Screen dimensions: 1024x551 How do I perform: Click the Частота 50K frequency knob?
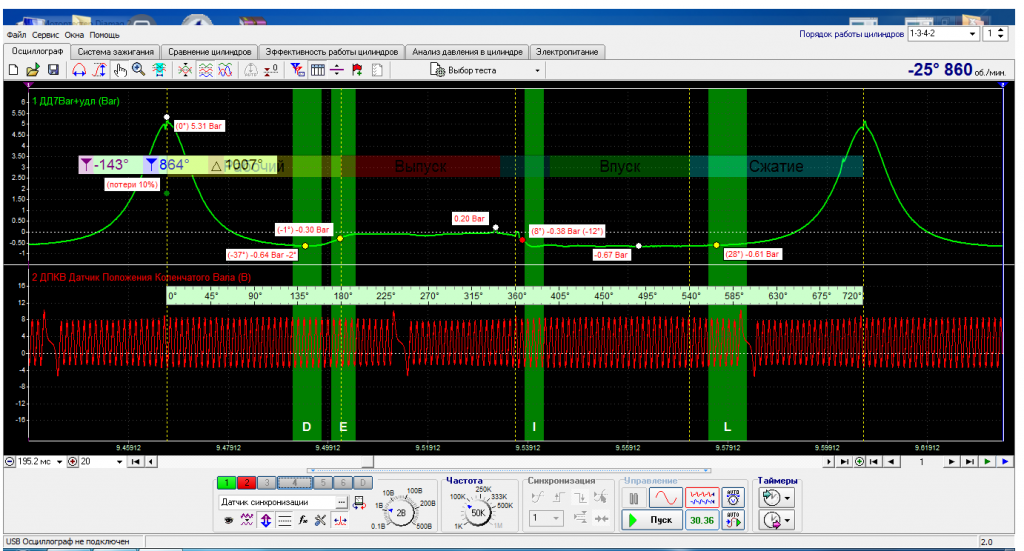478,512
